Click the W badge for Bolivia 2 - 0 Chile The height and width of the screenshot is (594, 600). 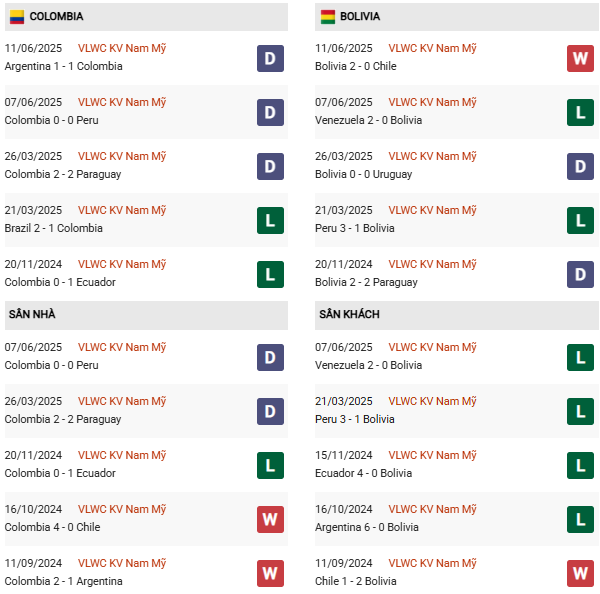[581, 58]
